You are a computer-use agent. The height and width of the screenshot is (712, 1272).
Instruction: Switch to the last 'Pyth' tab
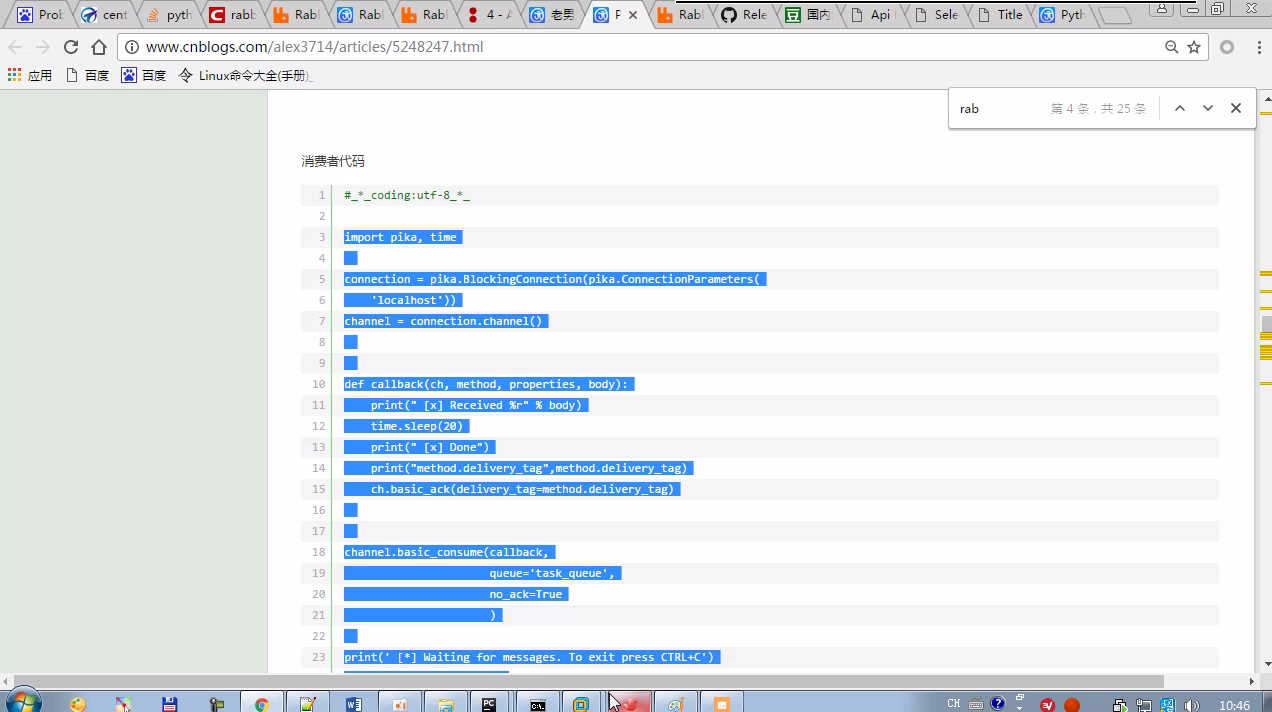coord(1064,15)
